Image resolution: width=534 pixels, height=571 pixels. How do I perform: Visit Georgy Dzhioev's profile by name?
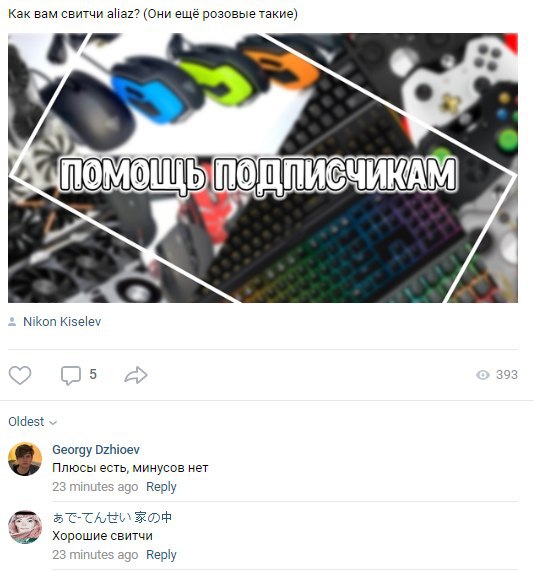[96, 449]
